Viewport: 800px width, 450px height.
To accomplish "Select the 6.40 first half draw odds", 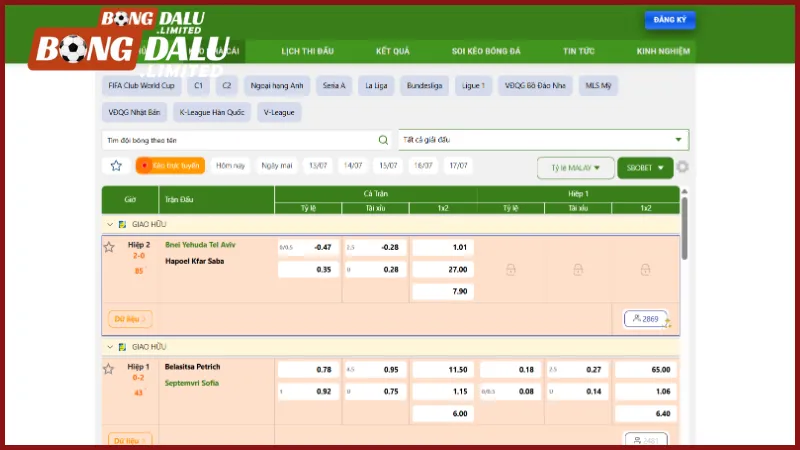I will pos(645,413).
